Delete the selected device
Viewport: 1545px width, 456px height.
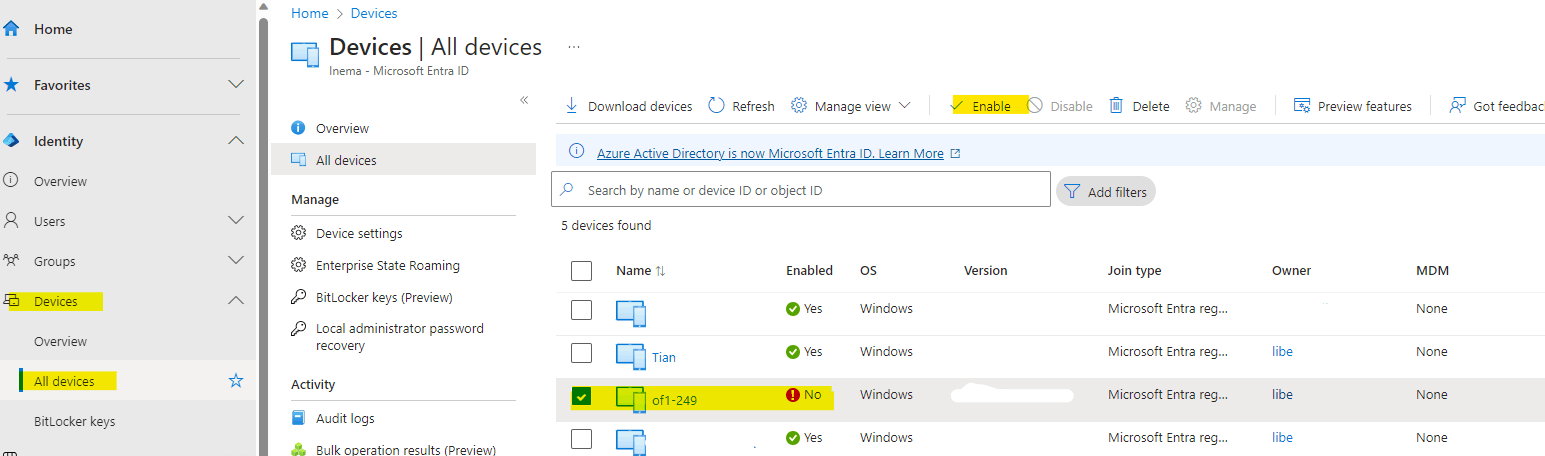click(1139, 106)
